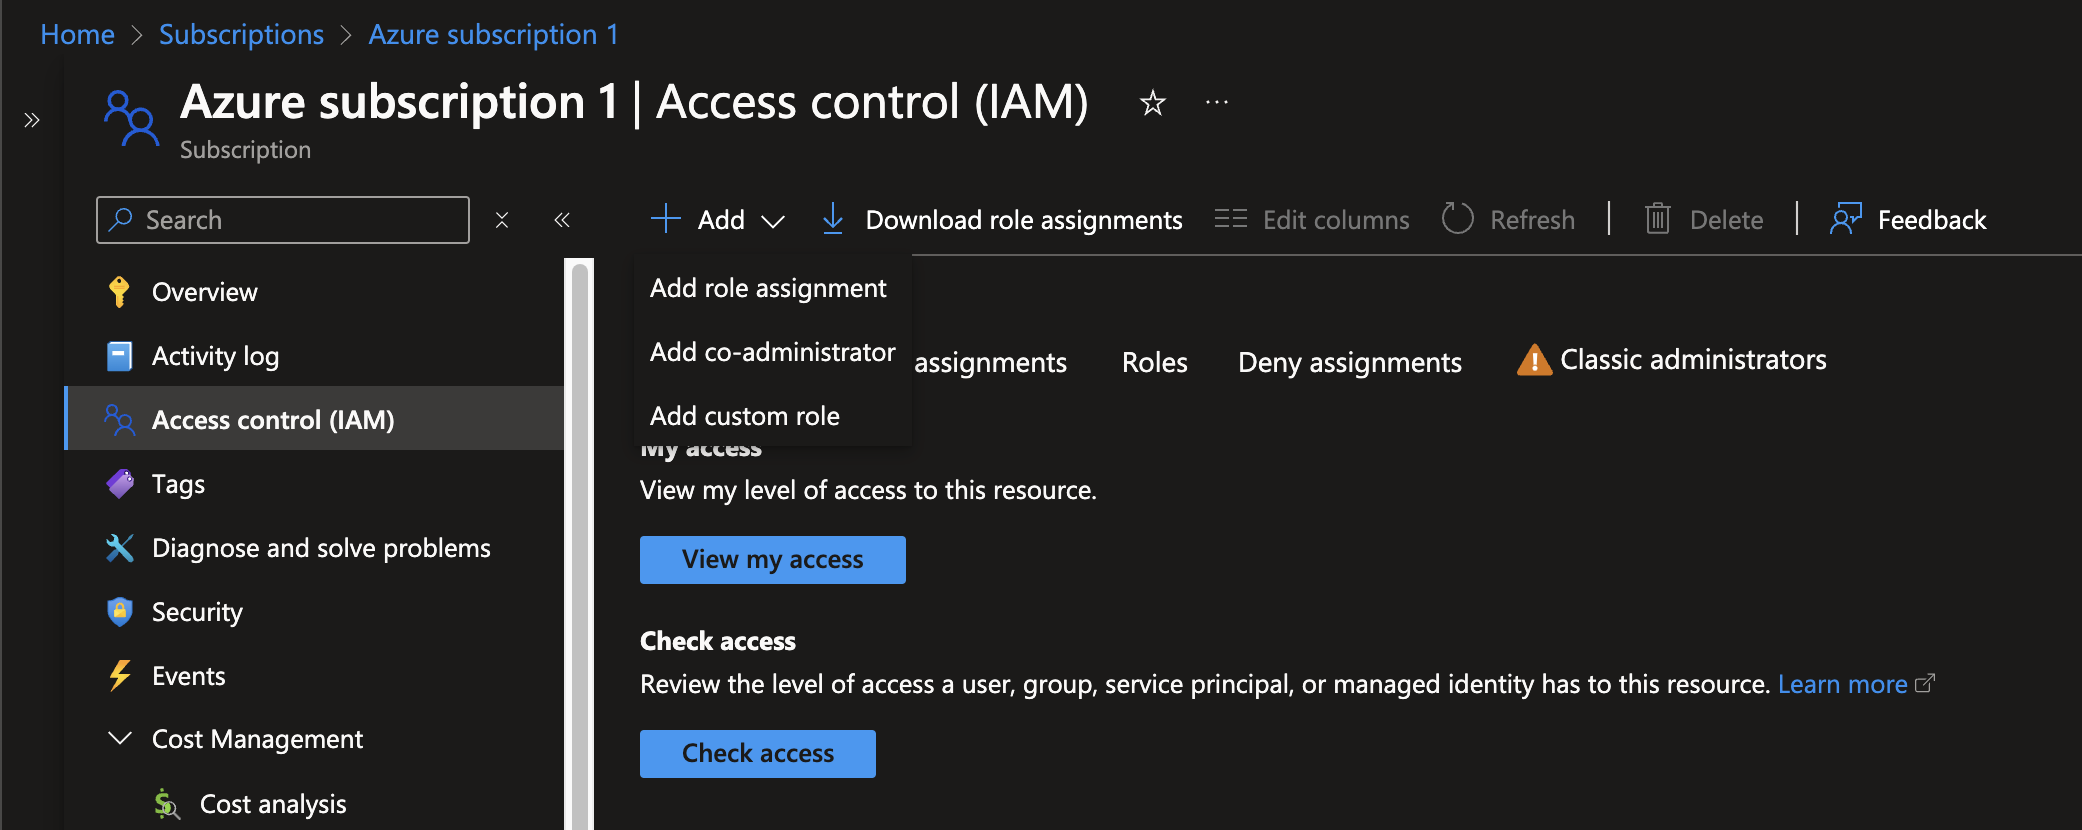Click the Cost analysis dollar icon
The width and height of the screenshot is (2082, 830).
pos(166,804)
